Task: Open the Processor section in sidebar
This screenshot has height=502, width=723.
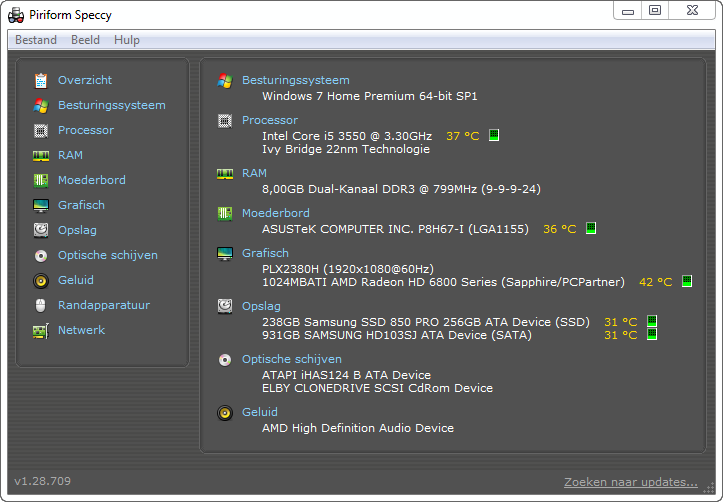Action: coord(86,130)
